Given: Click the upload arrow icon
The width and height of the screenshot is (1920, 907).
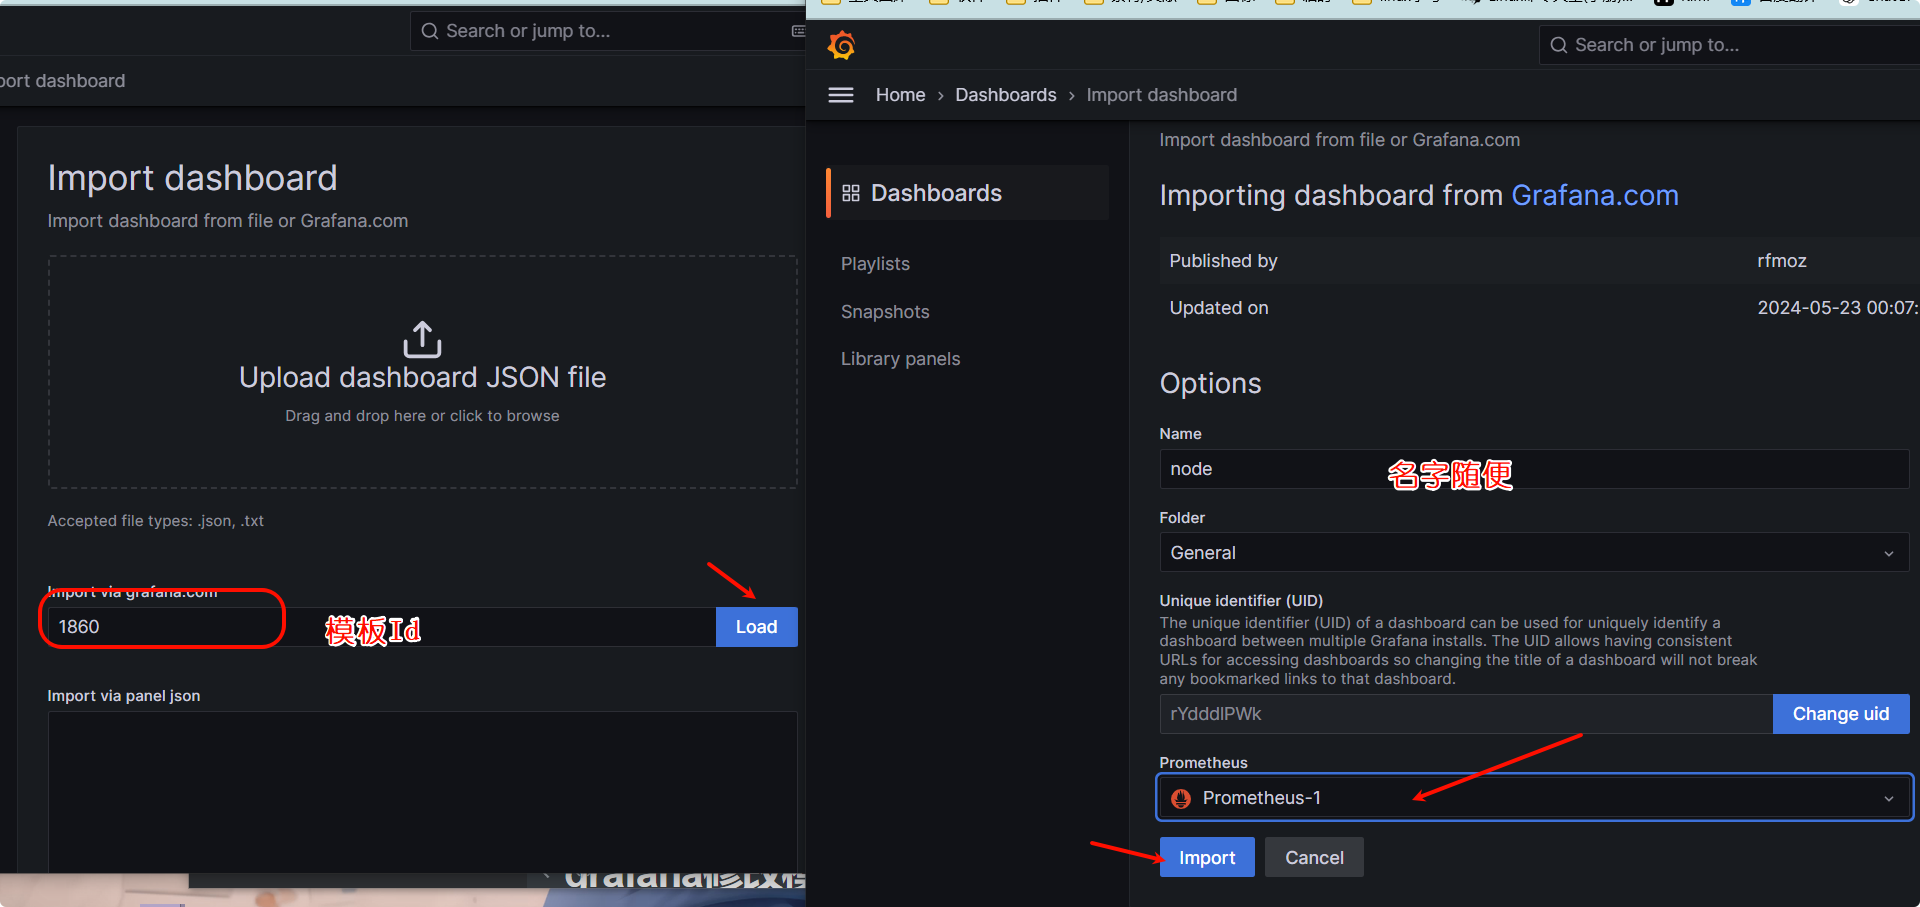Looking at the screenshot, I should pos(422,340).
